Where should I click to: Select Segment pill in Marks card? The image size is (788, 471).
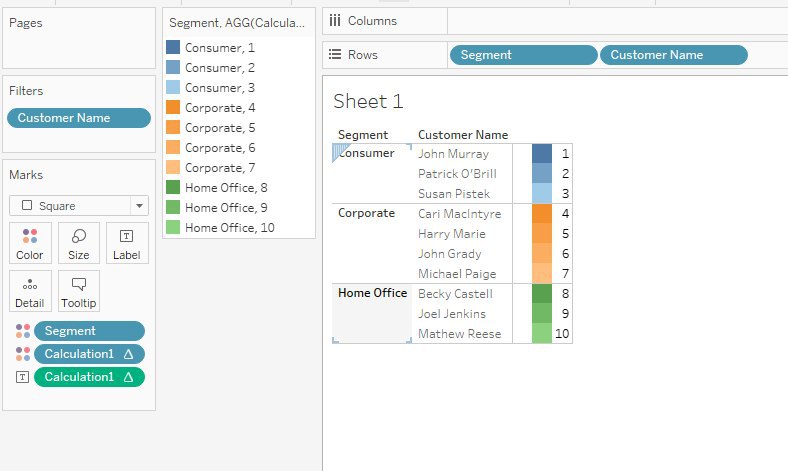point(89,331)
